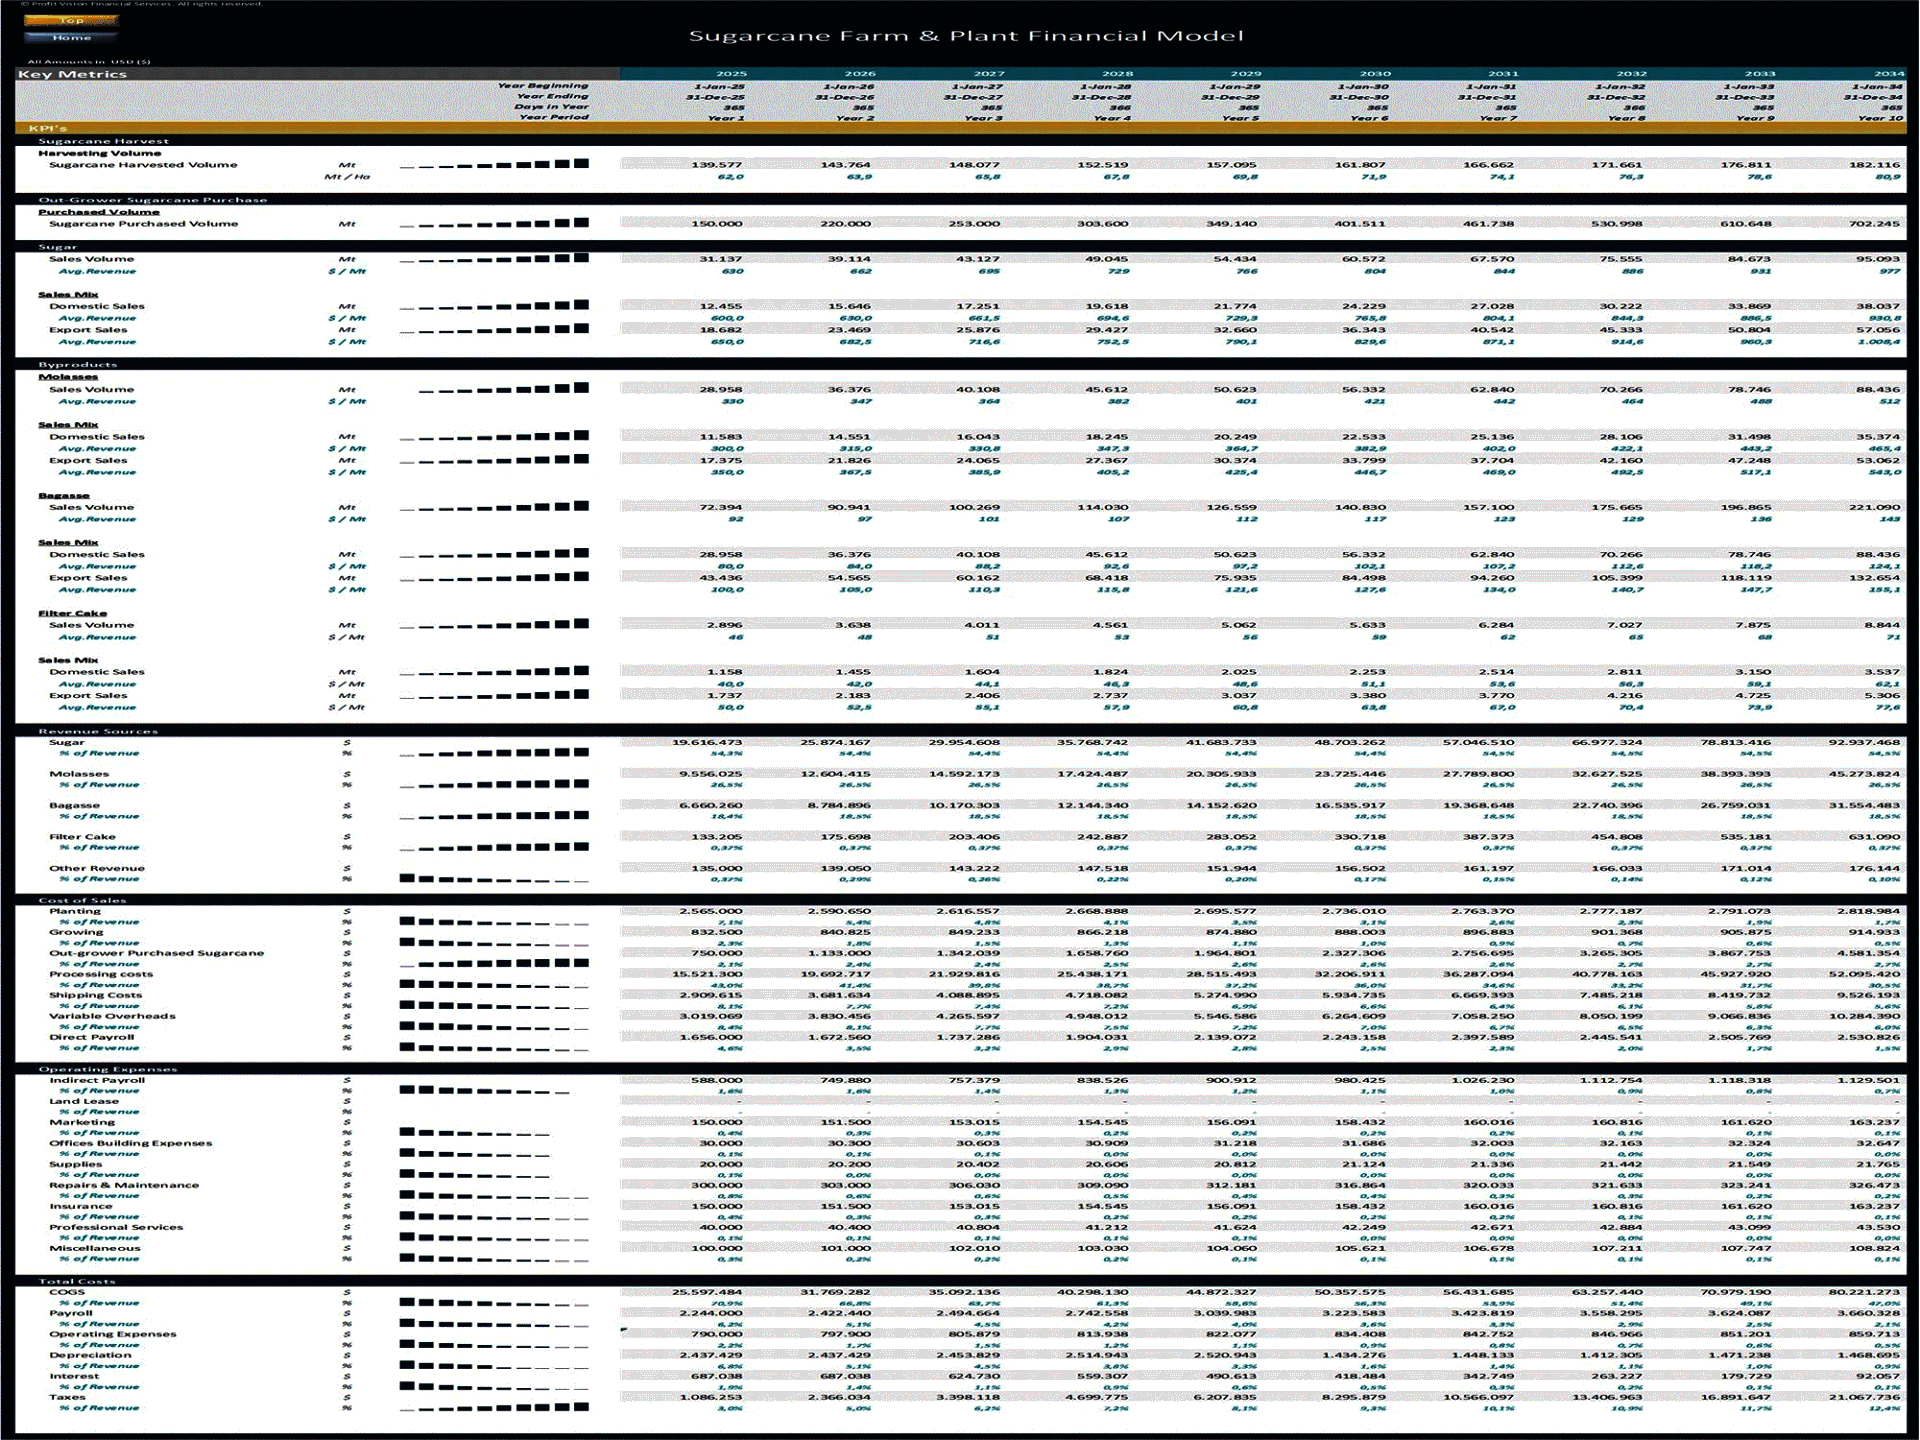Select bagasse sales volume cell 72.394
The height and width of the screenshot is (1440, 1920).
pyautogui.click(x=720, y=507)
